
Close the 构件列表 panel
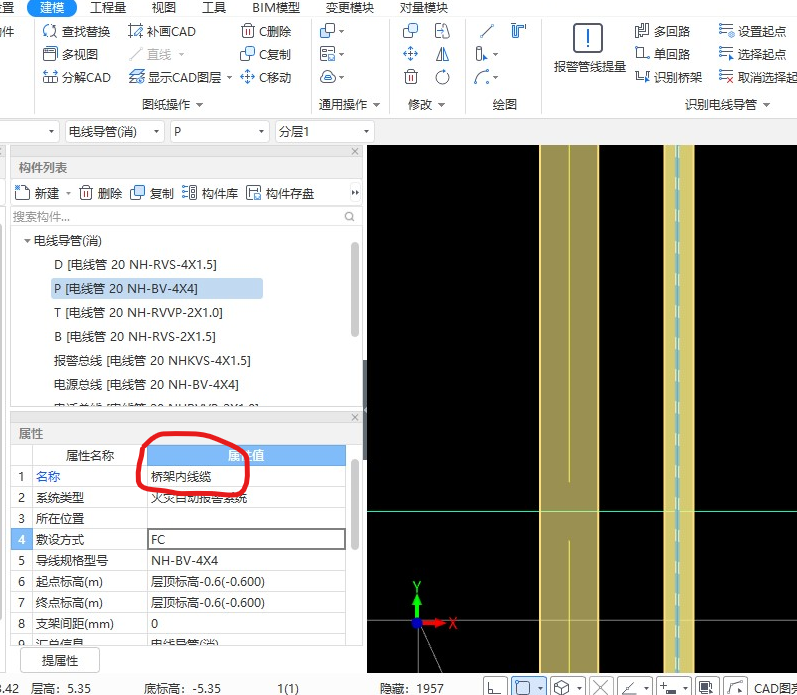click(x=355, y=152)
